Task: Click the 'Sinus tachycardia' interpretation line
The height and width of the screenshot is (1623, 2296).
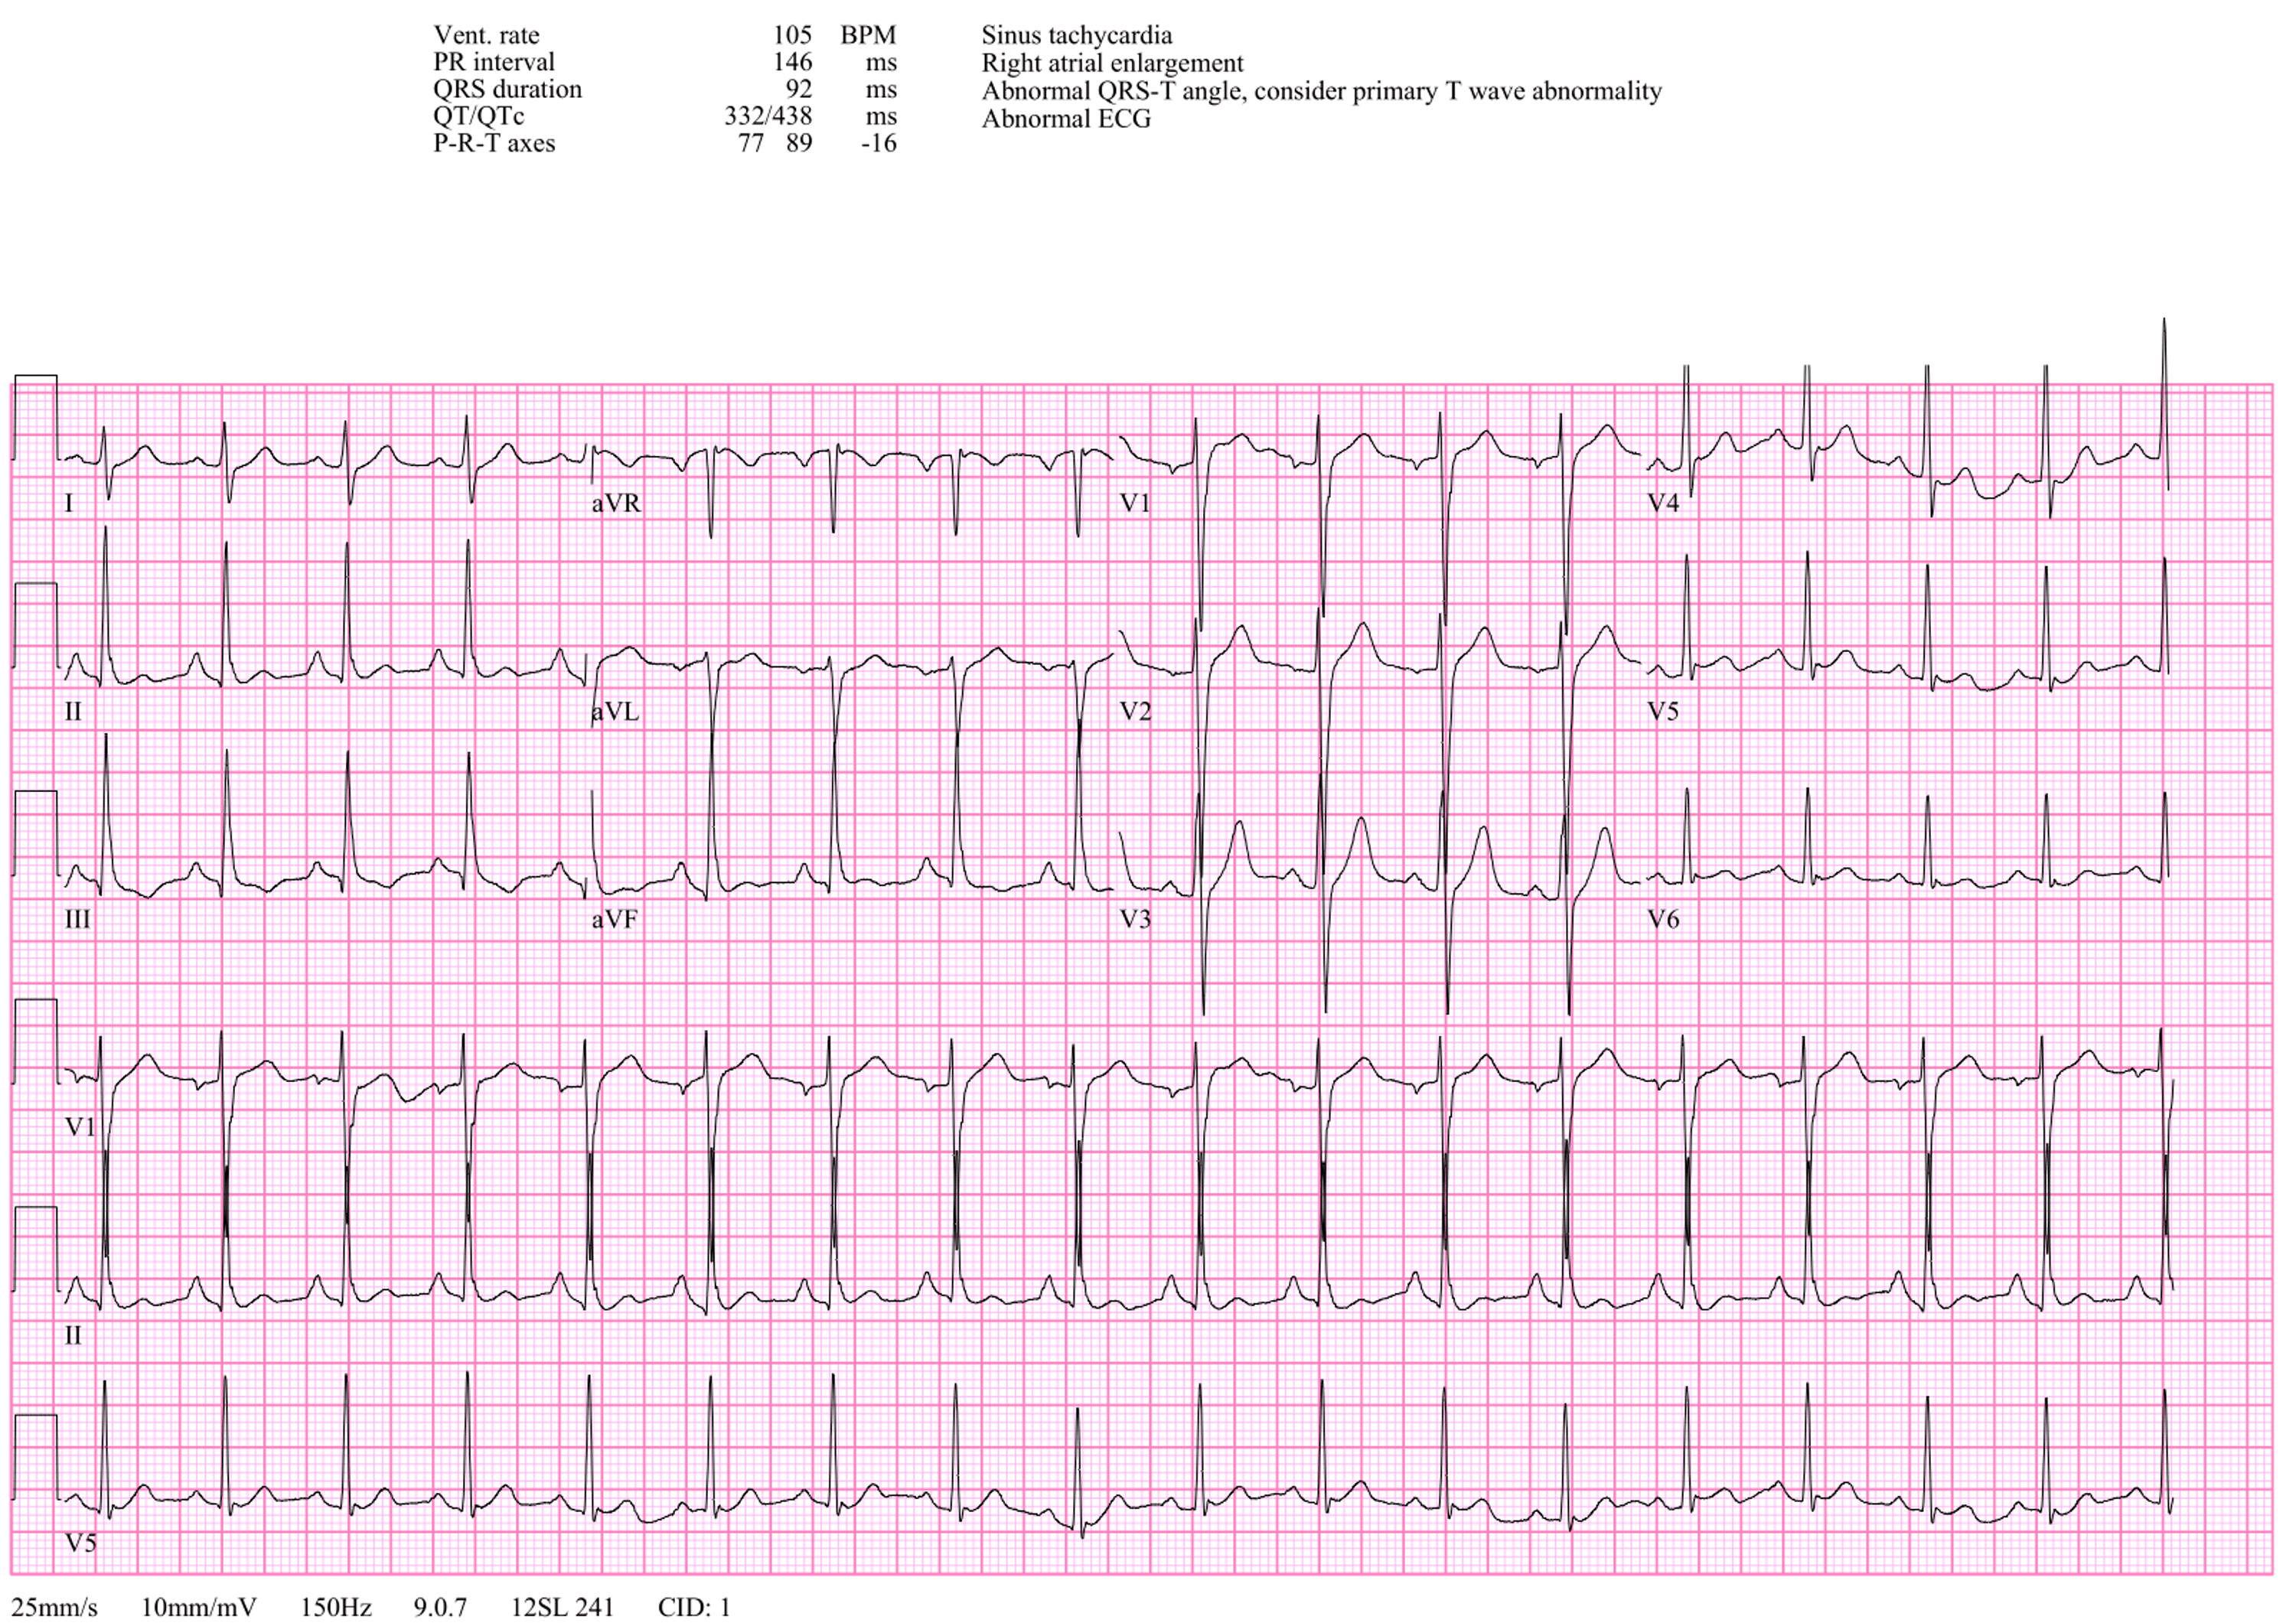Action: point(1076,35)
